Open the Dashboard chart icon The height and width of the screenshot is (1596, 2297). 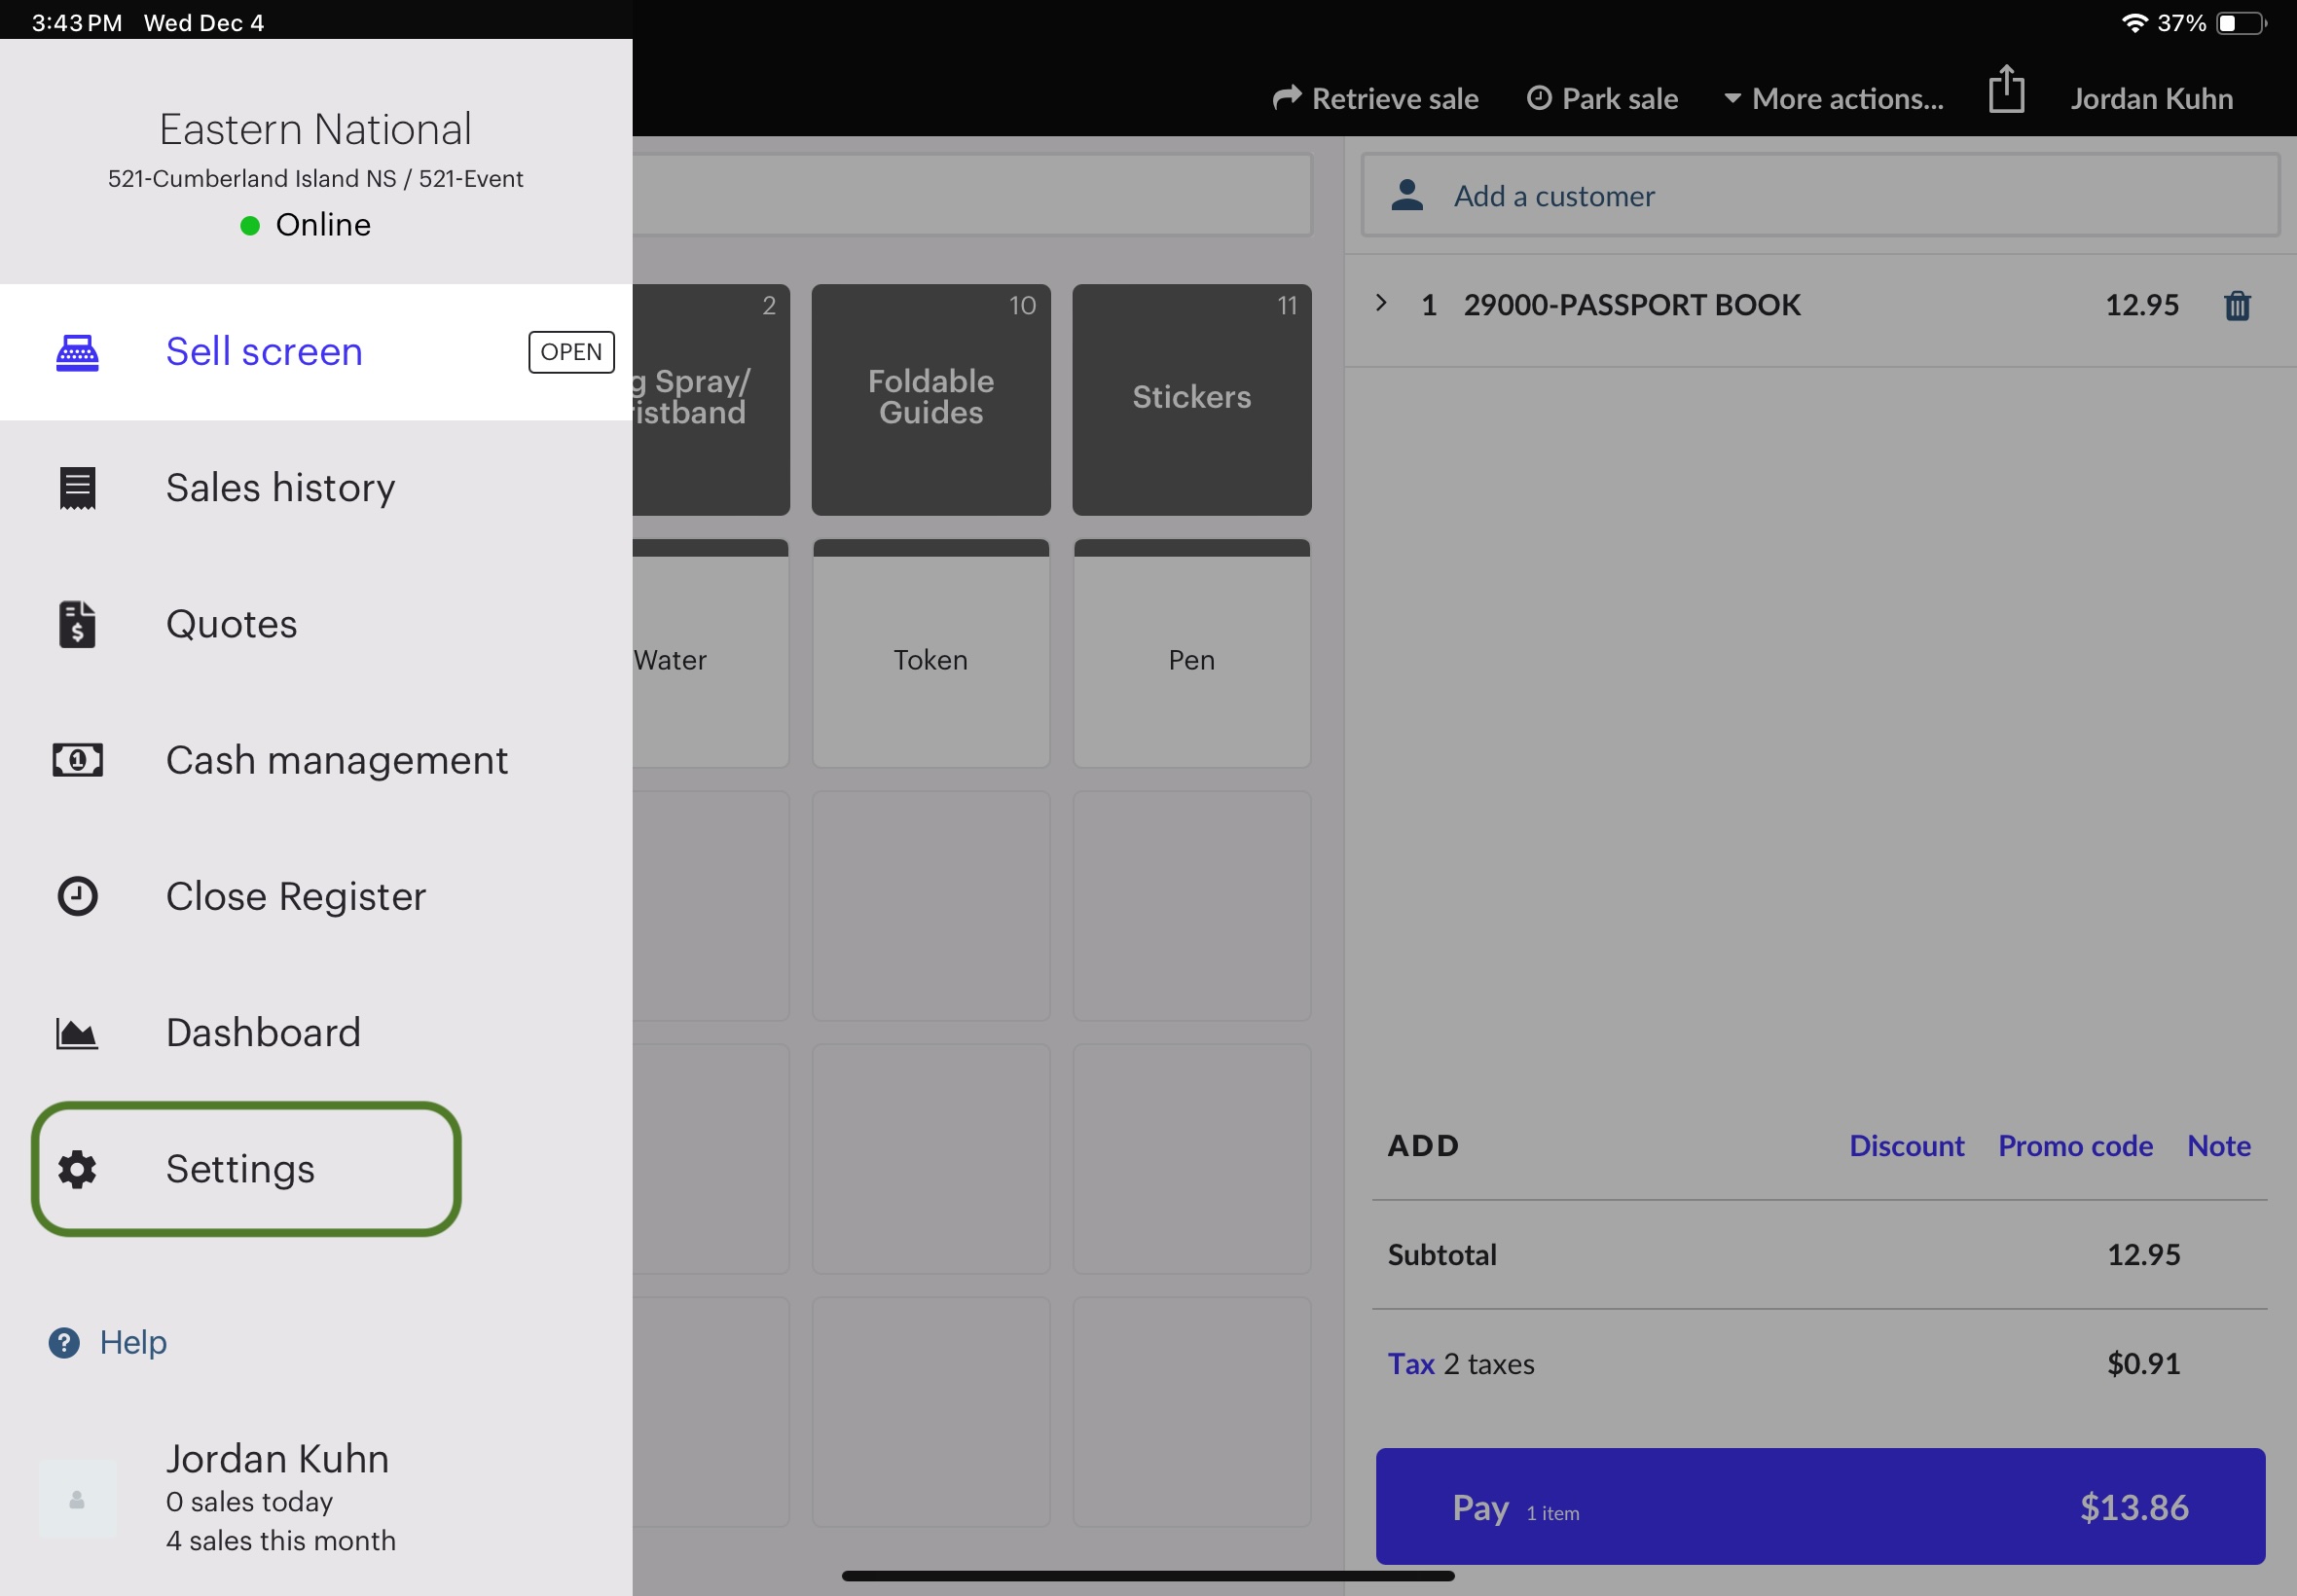point(77,1033)
